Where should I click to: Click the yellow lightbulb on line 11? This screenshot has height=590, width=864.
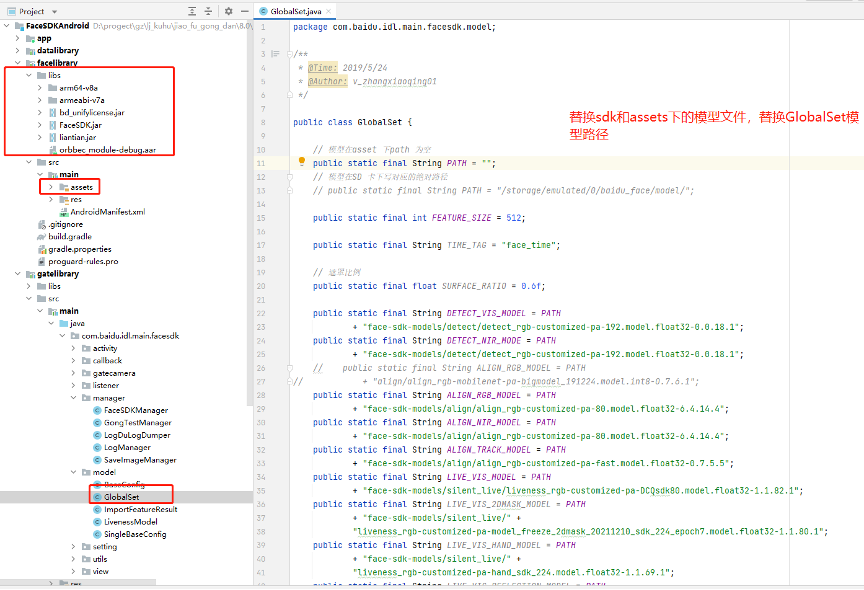point(301,161)
